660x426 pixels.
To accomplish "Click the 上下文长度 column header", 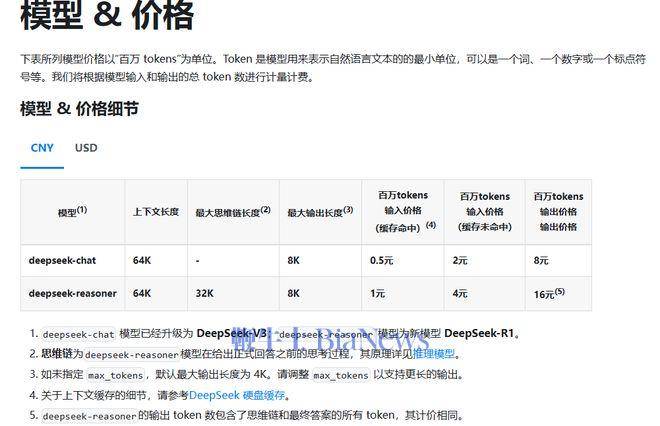I will point(155,212).
